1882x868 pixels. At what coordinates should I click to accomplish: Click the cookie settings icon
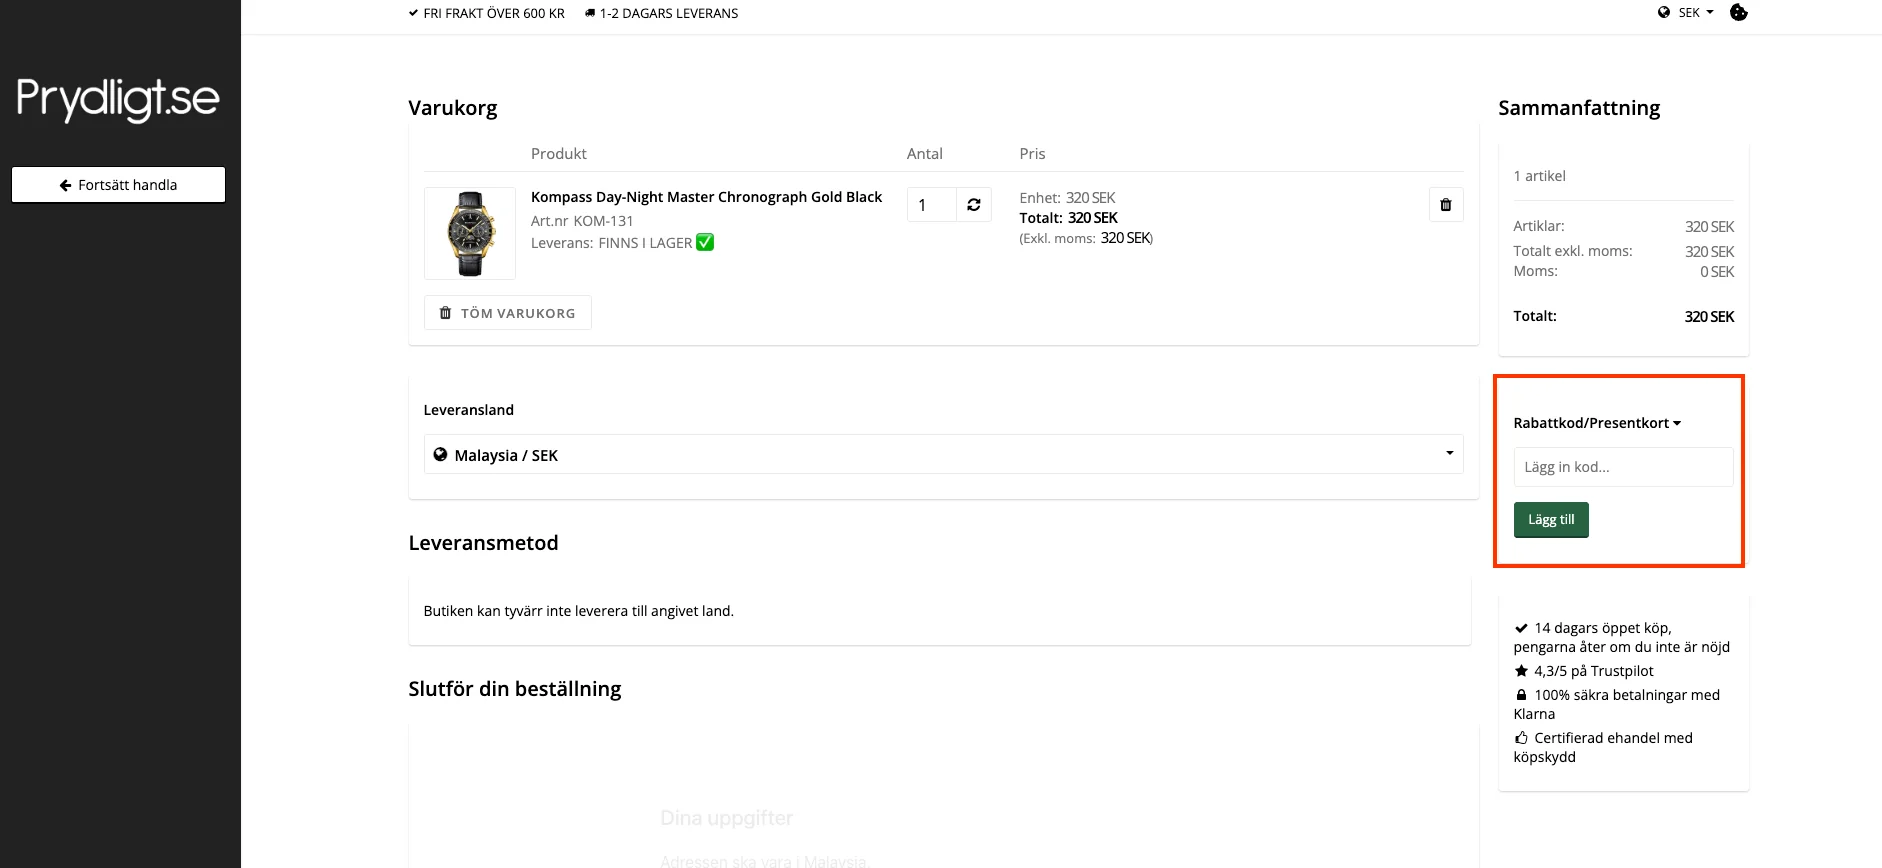1739,13
